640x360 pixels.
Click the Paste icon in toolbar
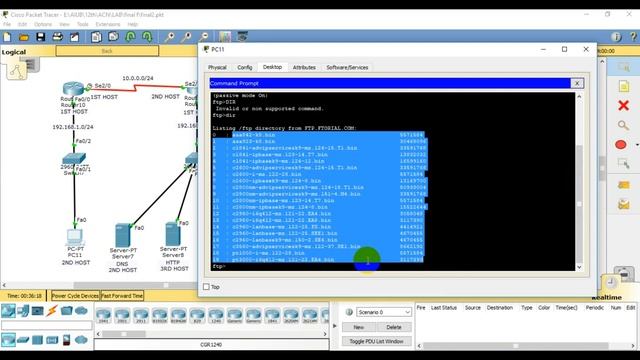tap(113, 37)
